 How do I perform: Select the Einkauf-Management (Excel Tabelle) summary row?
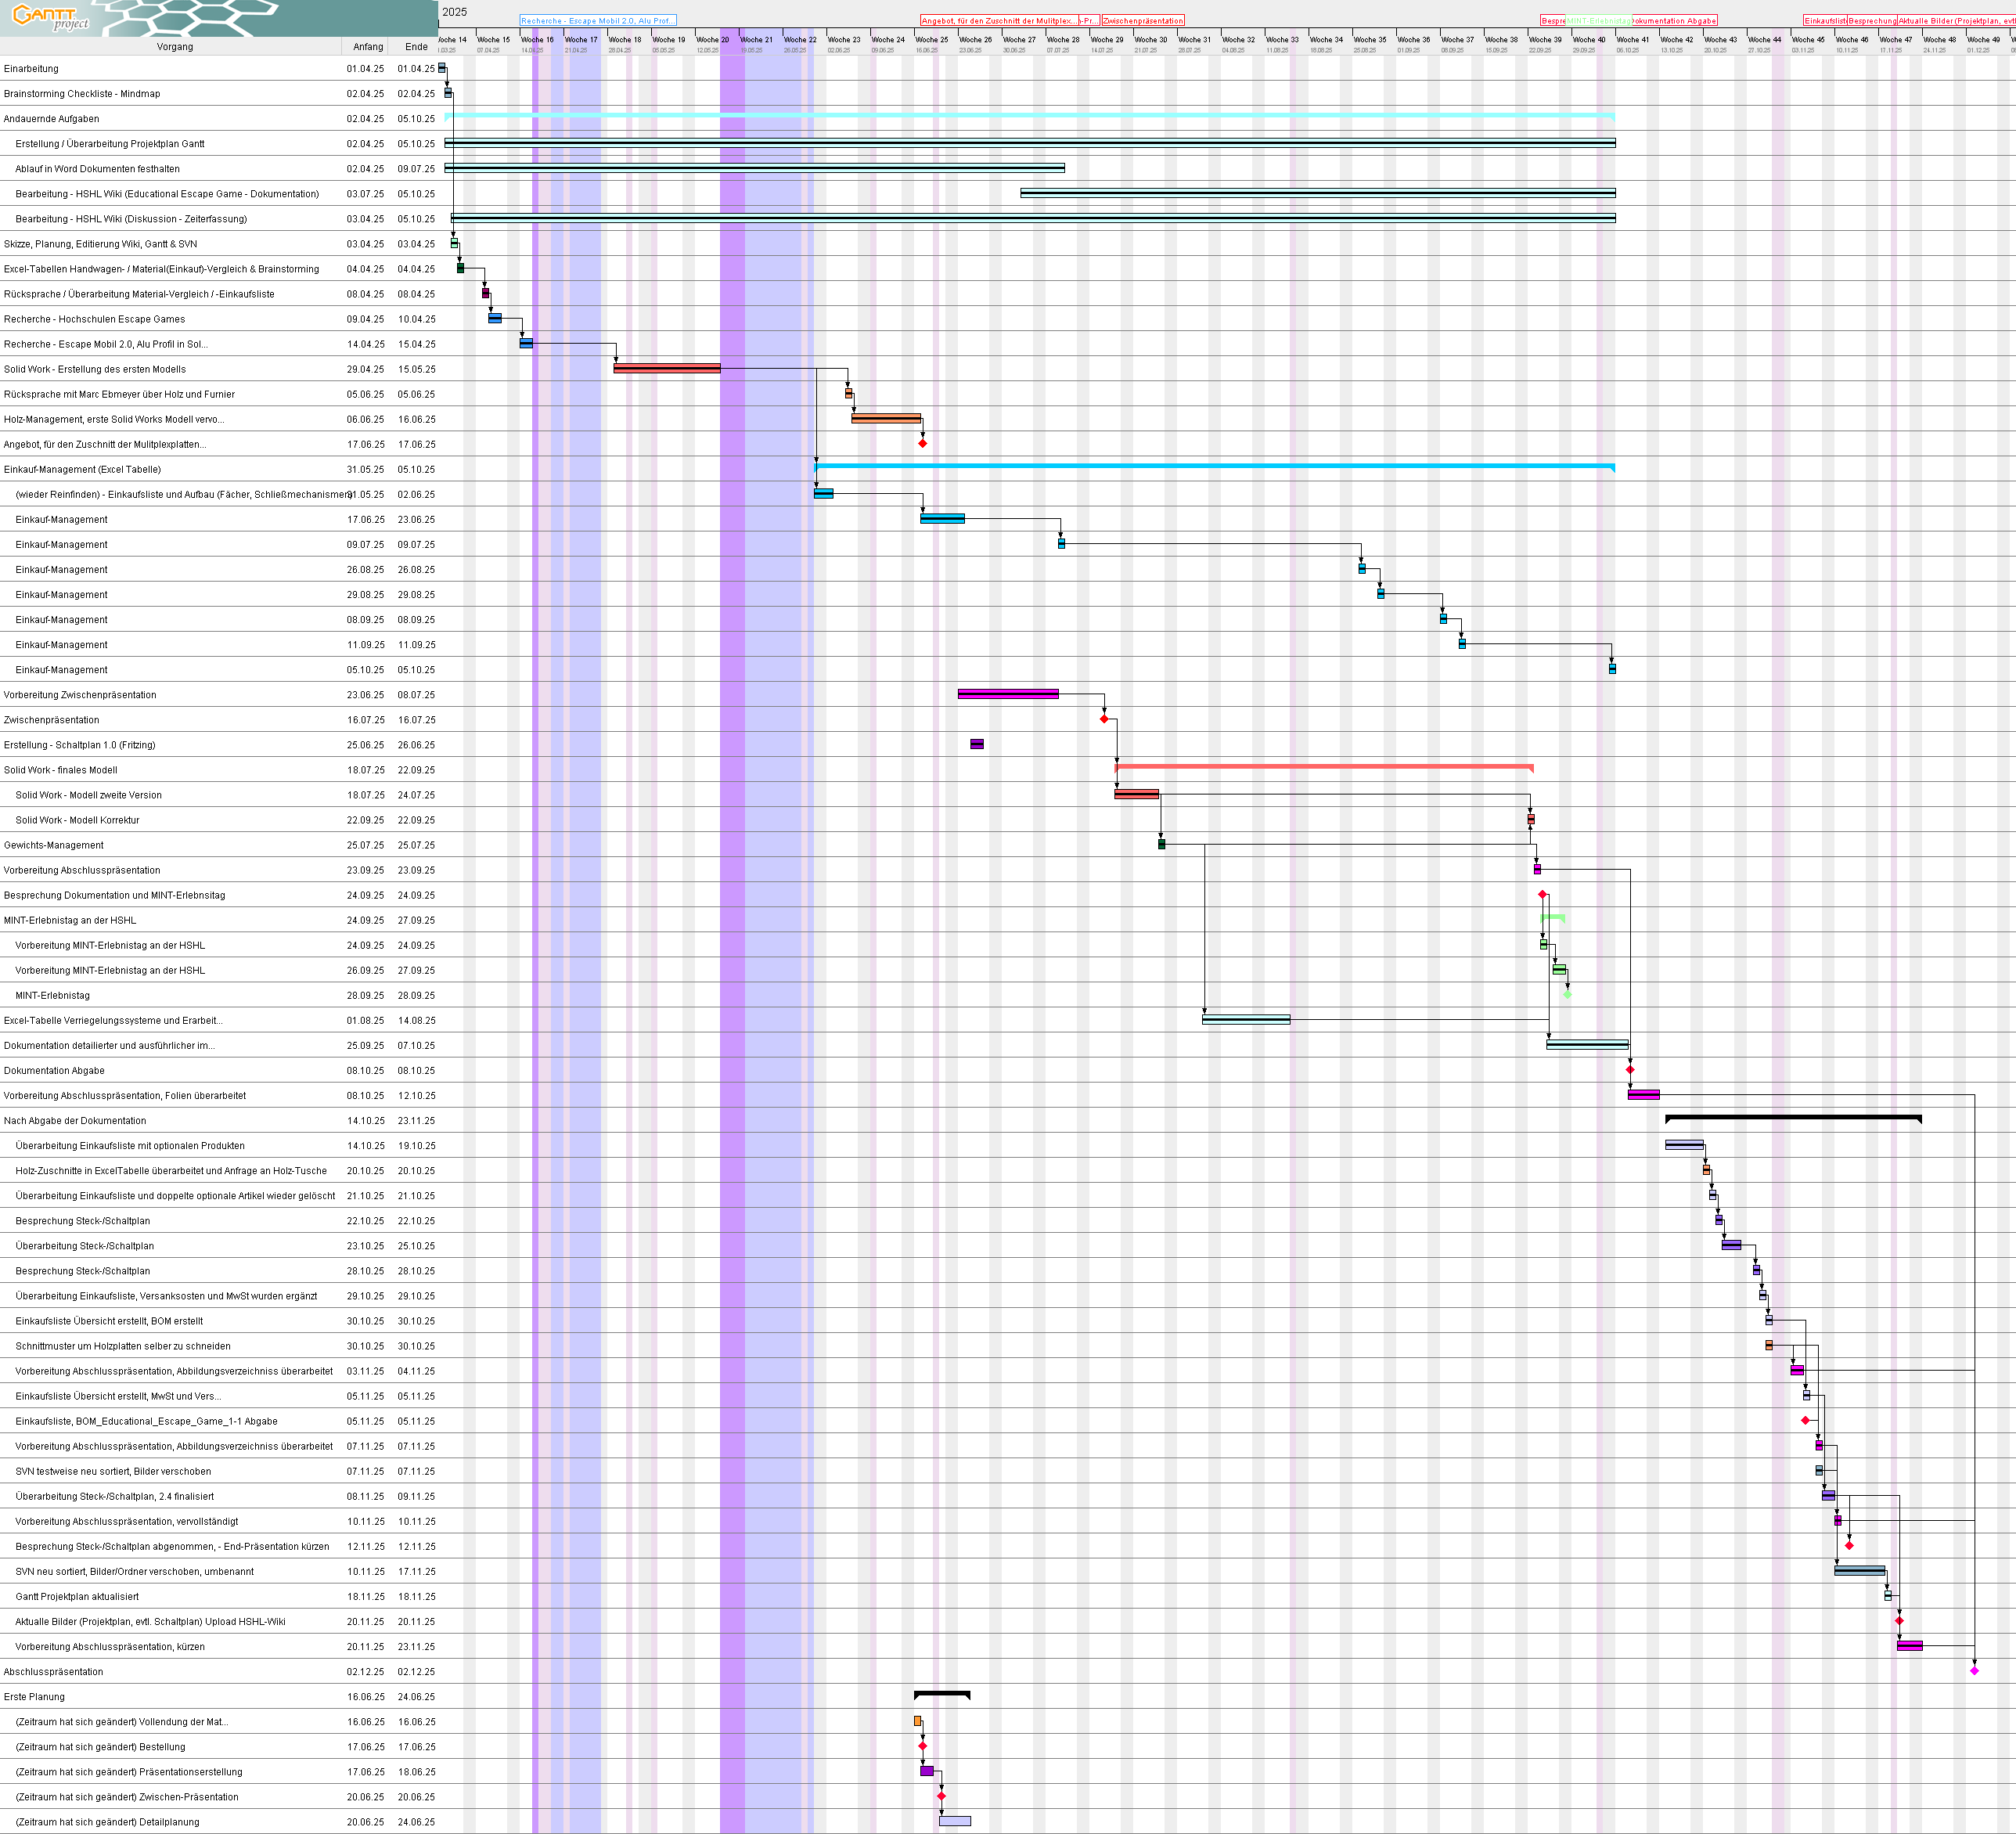[82, 469]
